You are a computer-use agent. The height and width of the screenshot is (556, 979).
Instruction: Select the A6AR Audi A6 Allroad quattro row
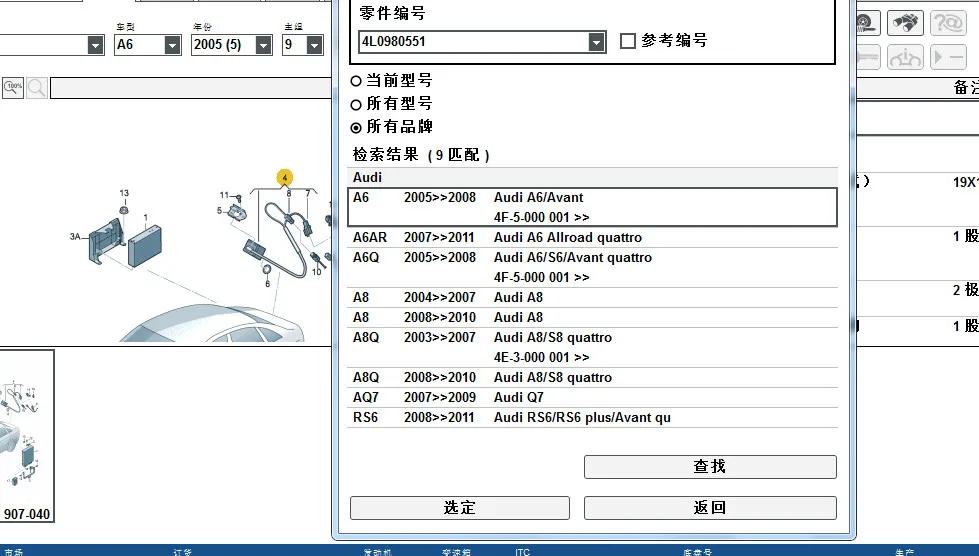[593, 237]
